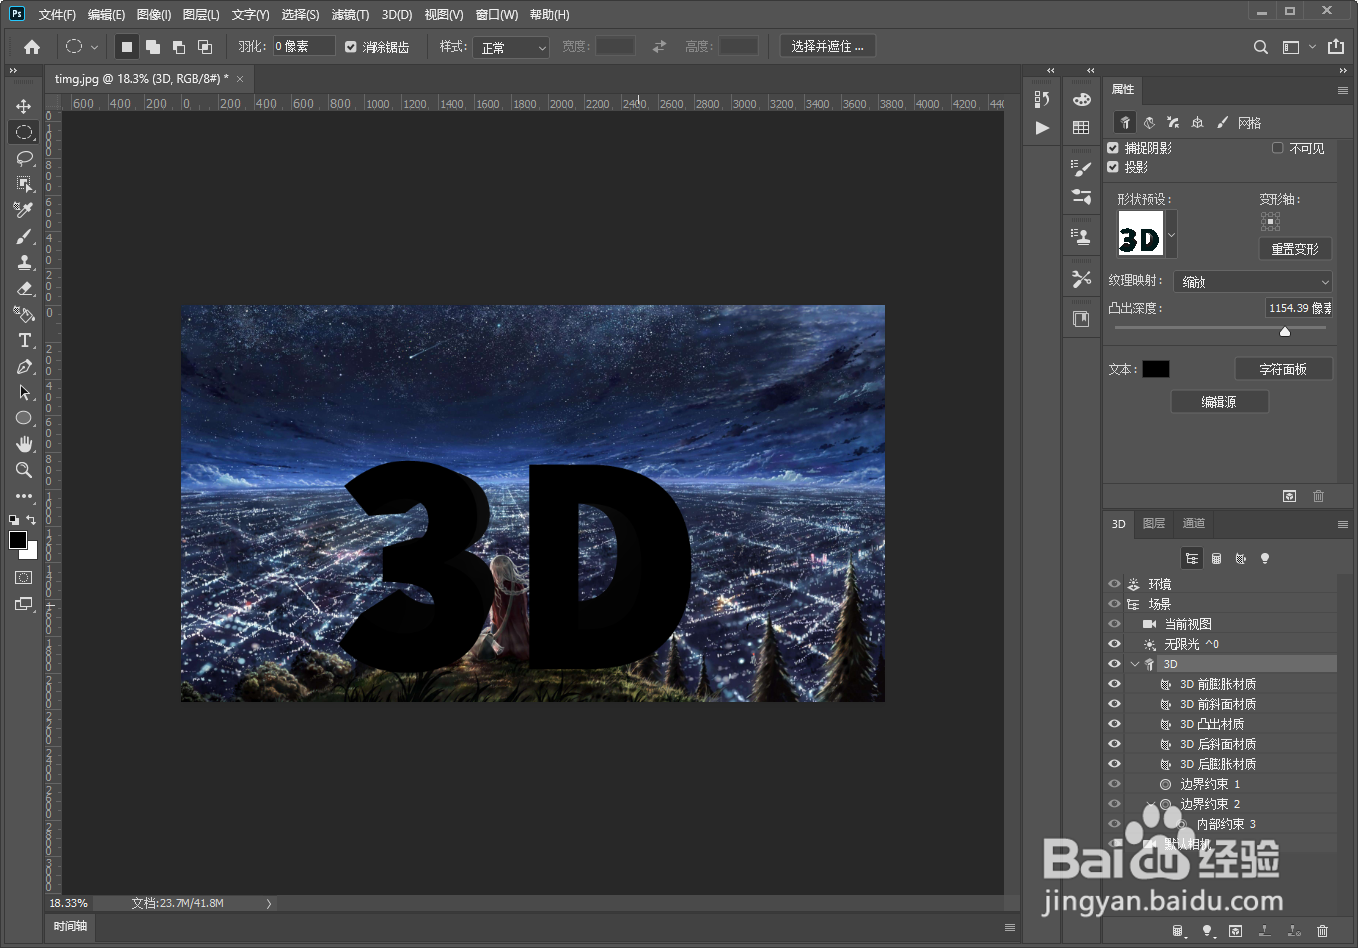Switch to Coordinates properties icon
1358x948 pixels.
(1197, 122)
